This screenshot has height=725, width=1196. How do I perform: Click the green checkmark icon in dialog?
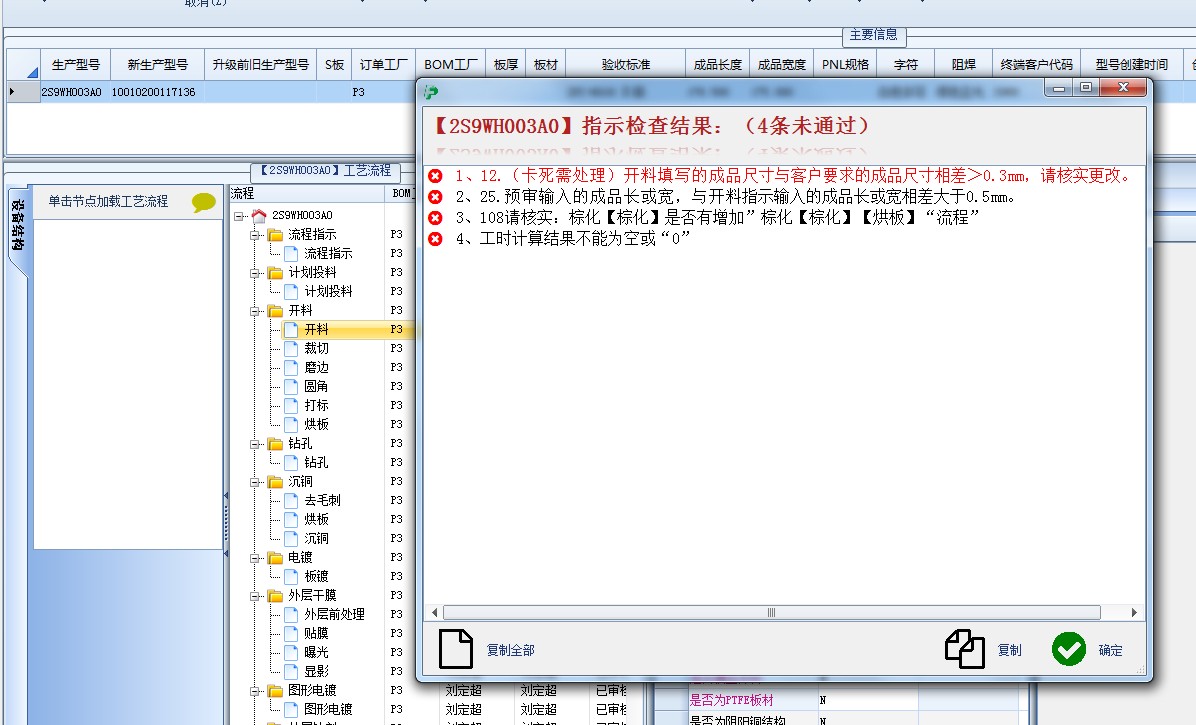(x=1069, y=650)
